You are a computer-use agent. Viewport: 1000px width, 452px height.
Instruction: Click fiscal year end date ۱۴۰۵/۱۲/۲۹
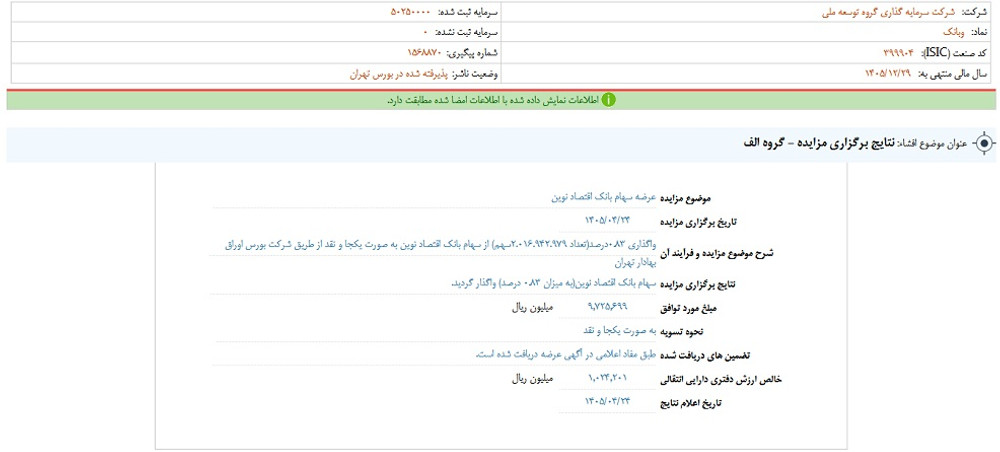pos(888,74)
